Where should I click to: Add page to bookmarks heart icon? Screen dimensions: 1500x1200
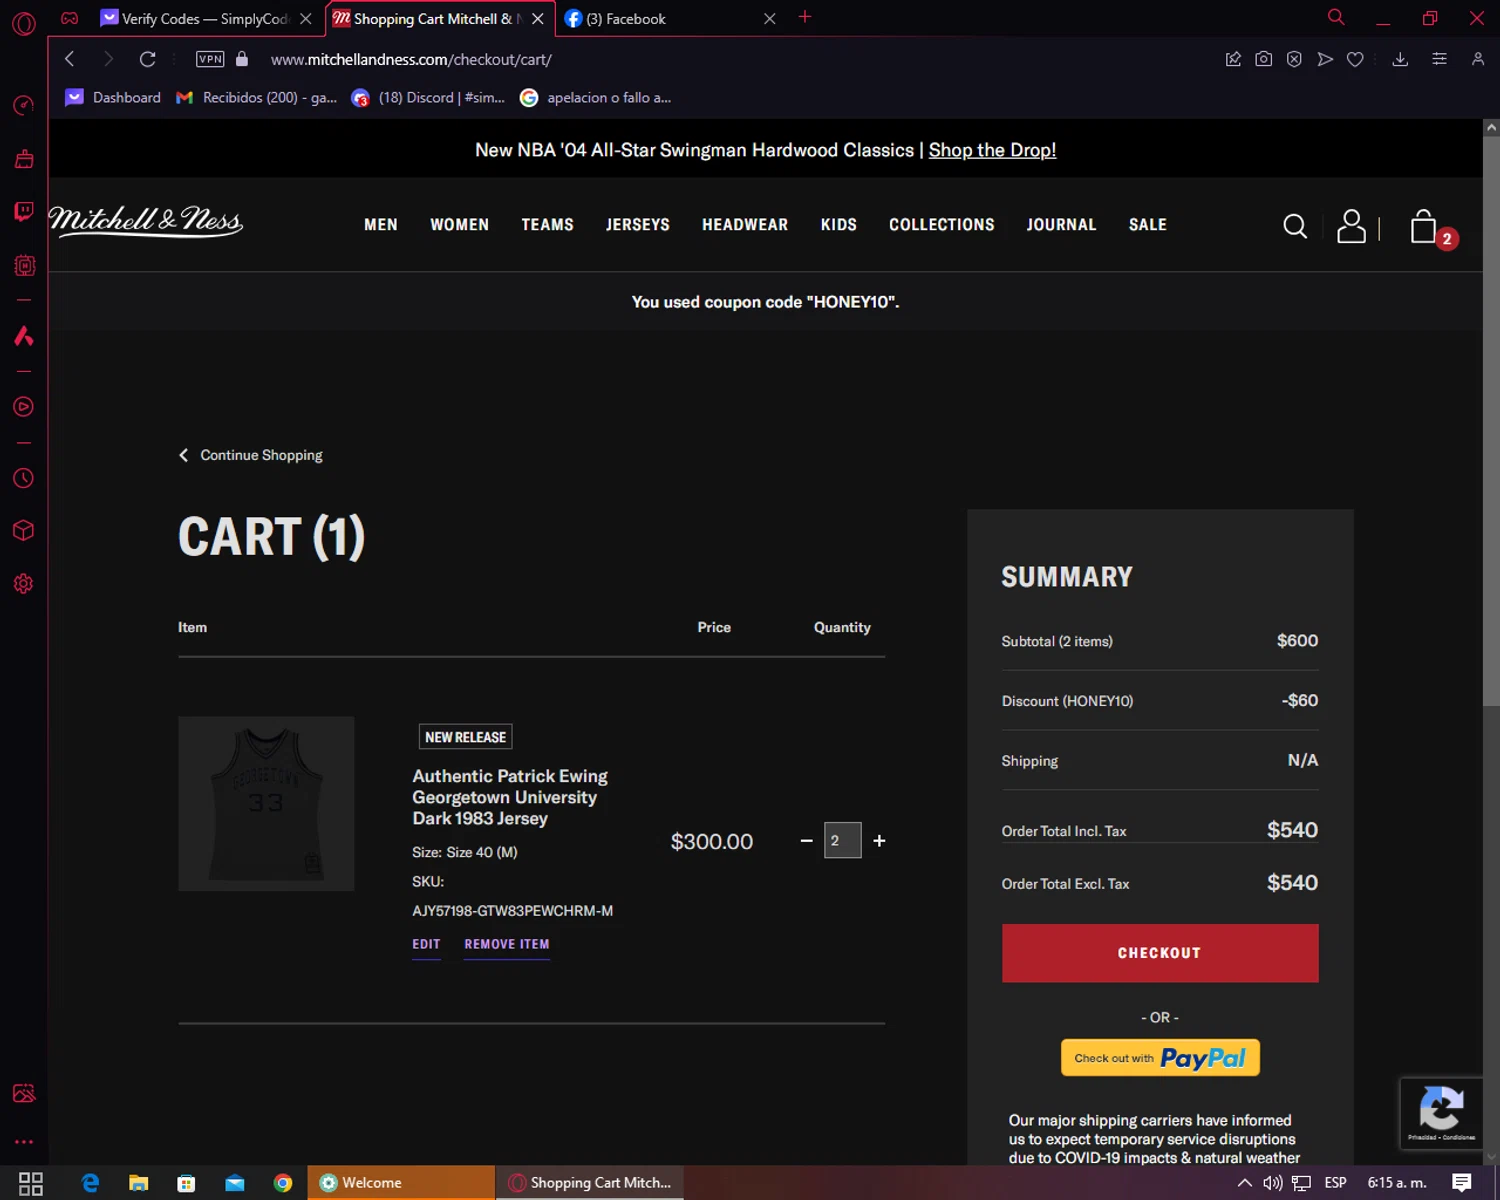point(1355,59)
